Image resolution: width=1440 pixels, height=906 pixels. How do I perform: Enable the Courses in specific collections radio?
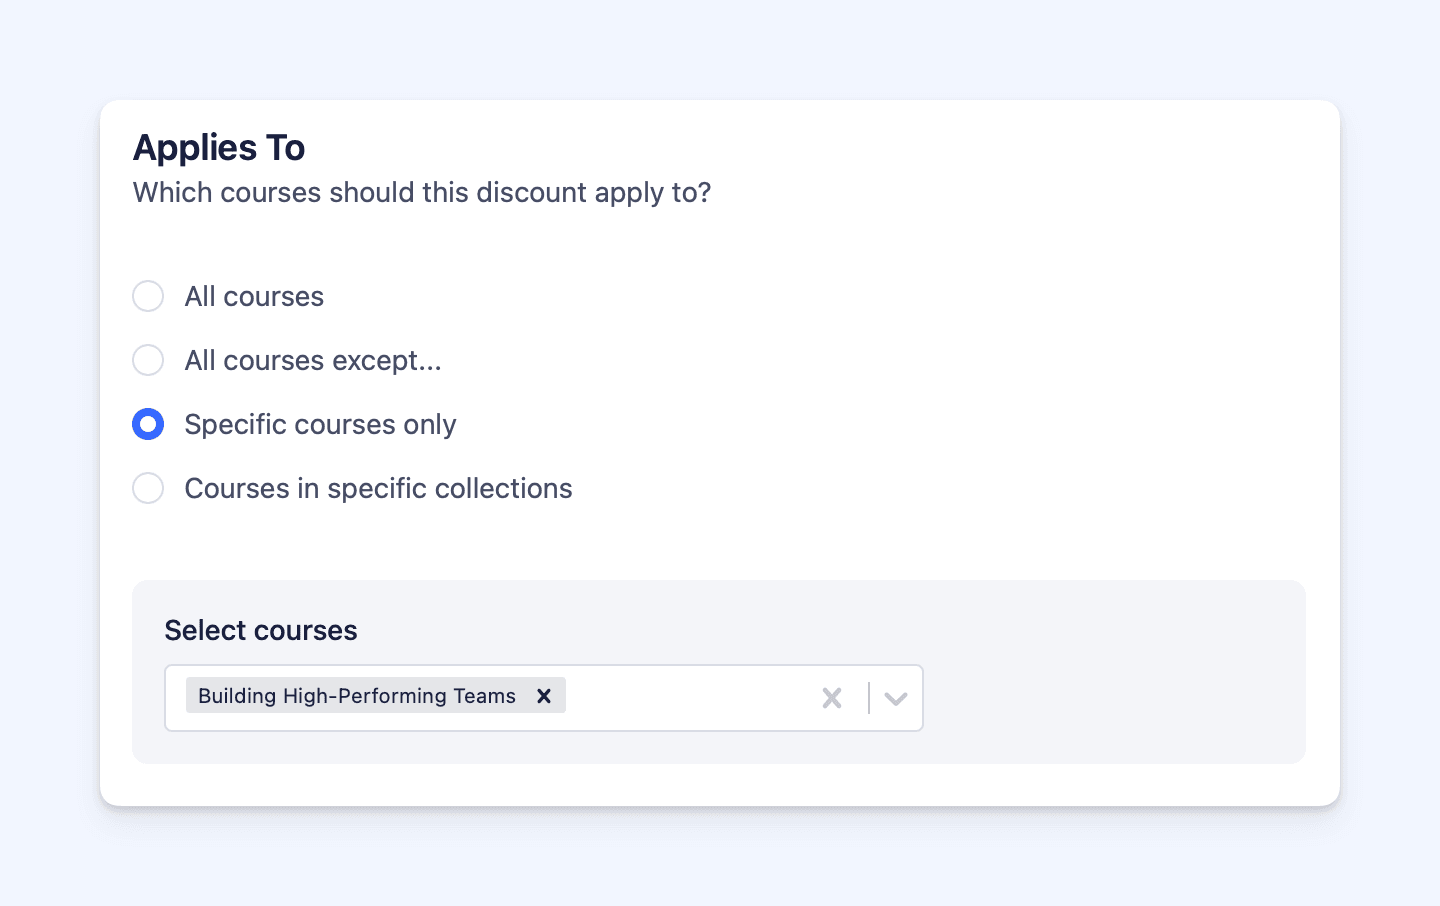coord(148,488)
